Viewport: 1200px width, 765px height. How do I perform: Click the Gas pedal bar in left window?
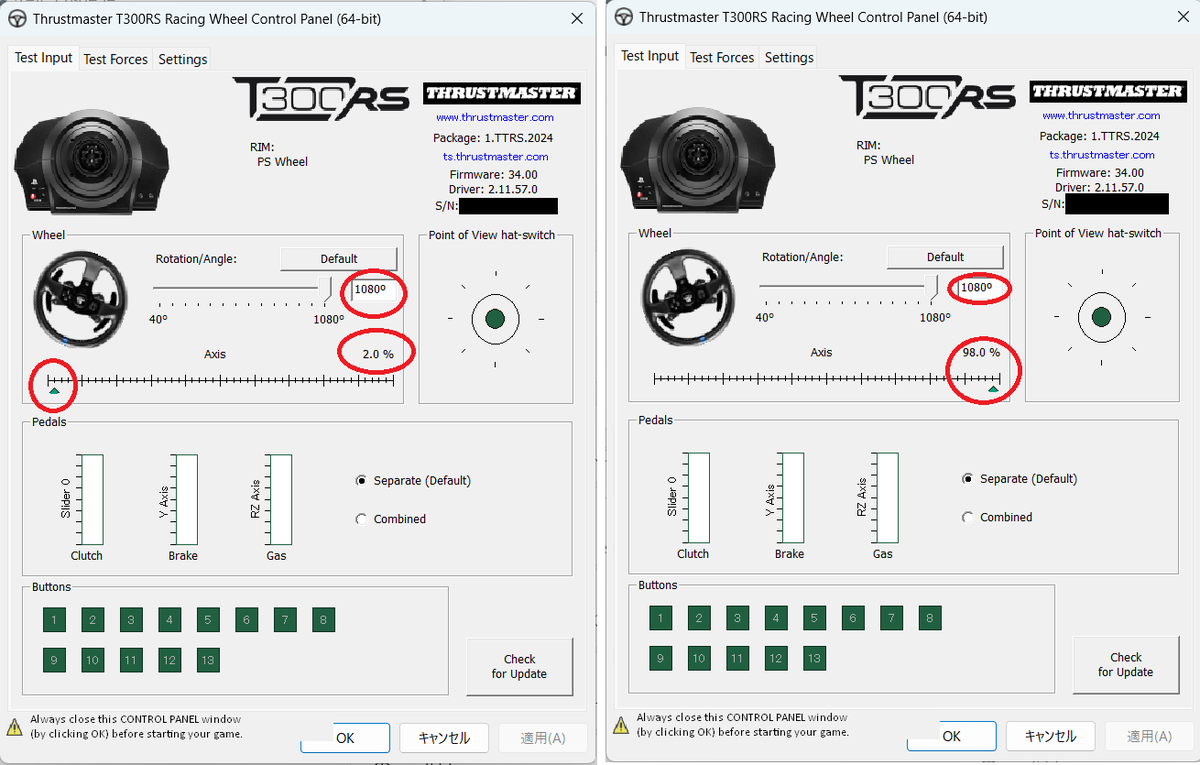[279, 500]
